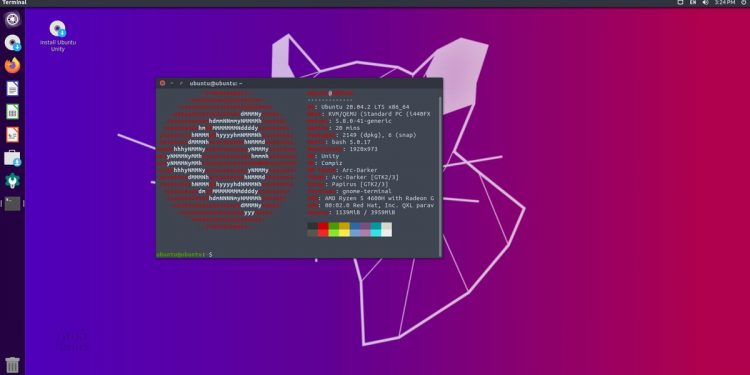Image resolution: width=750 pixels, height=375 pixels.
Task: Click the kernel value 5.8.0-41-generic
Action: pyautogui.click(x=363, y=121)
